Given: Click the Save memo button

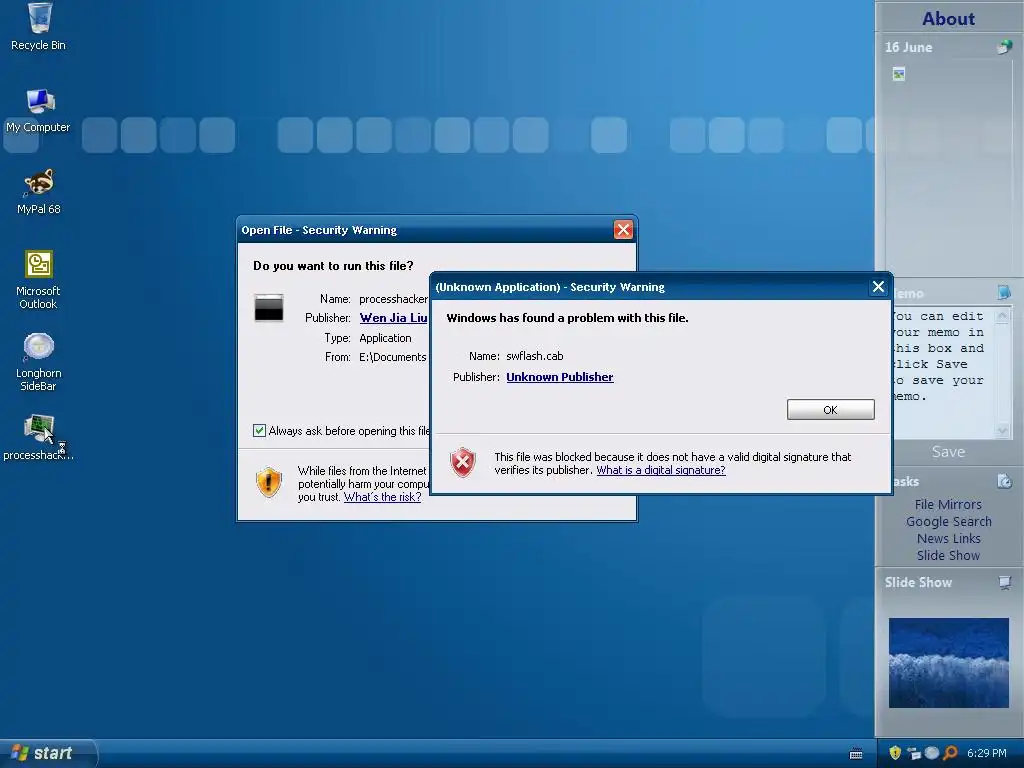Looking at the screenshot, I should [x=948, y=451].
